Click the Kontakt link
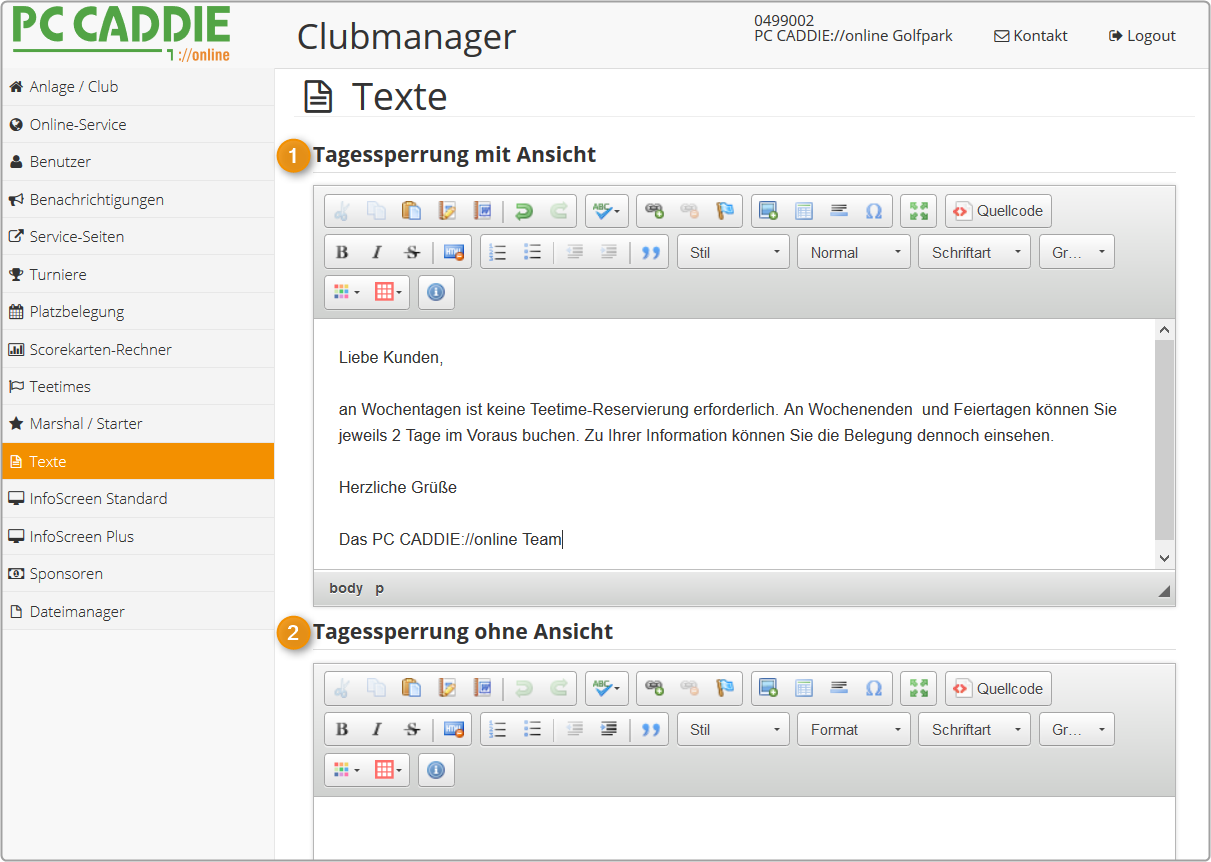The width and height of the screenshot is (1211, 862). 1030,36
